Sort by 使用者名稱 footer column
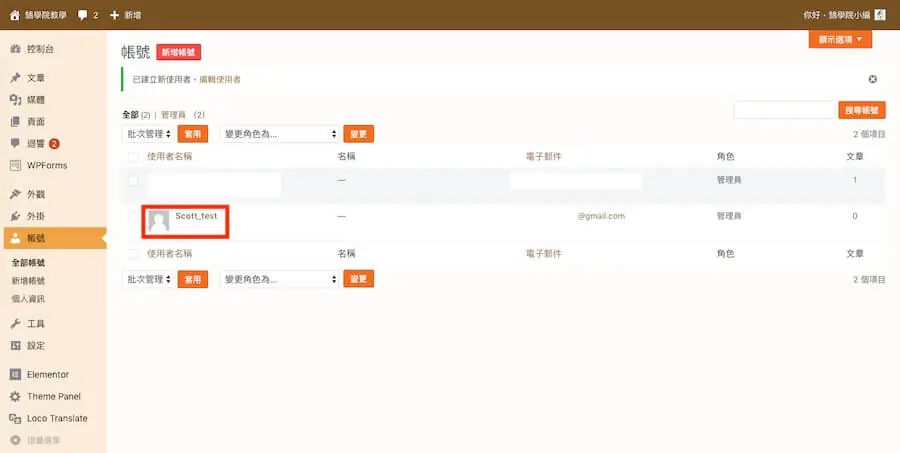This screenshot has width=900, height=453. [x=169, y=254]
